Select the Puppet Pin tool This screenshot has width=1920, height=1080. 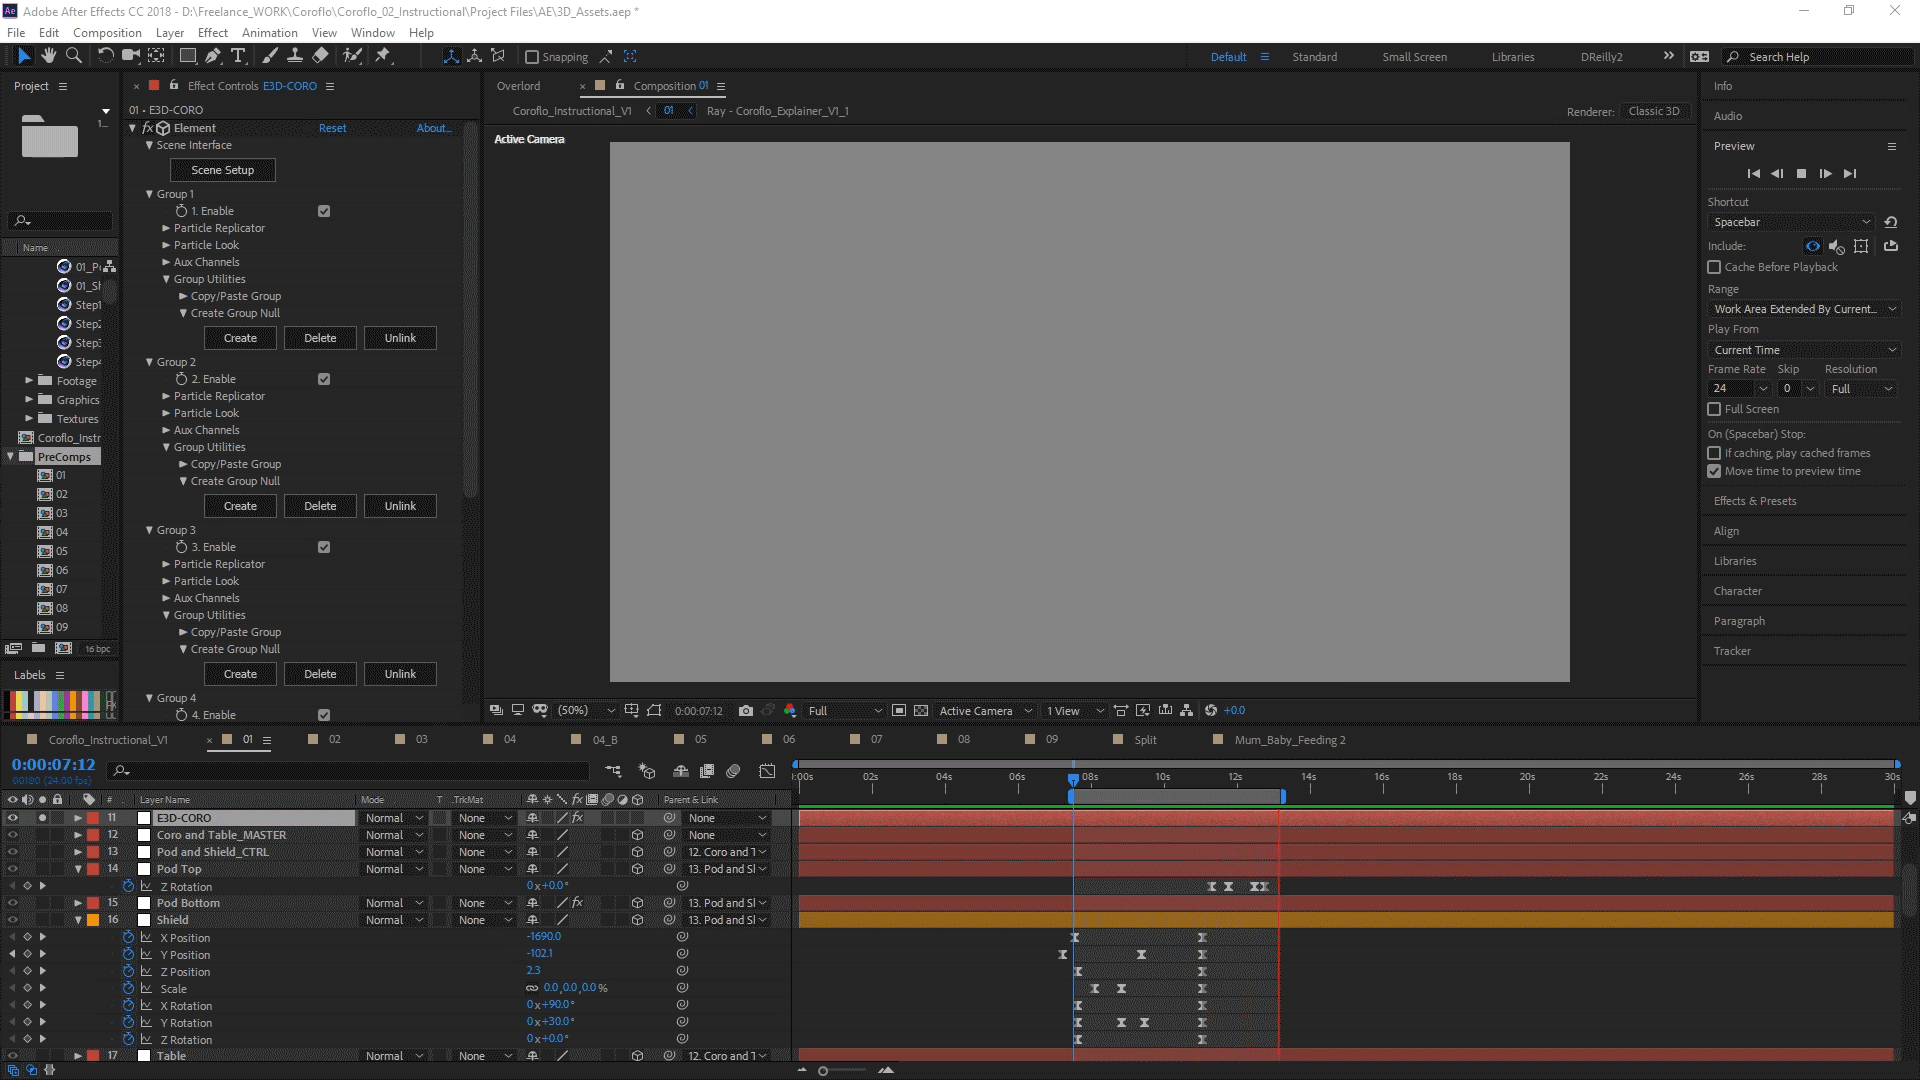point(382,56)
